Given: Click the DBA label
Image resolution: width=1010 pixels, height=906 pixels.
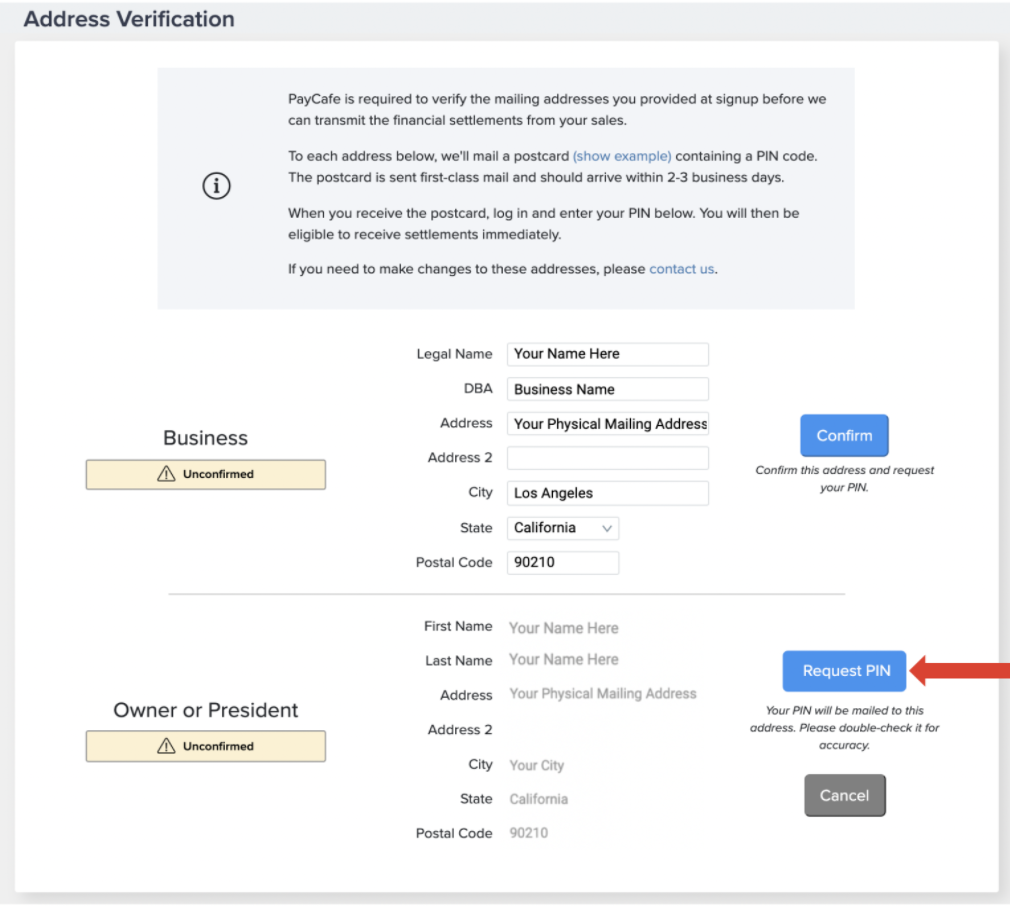Looking at the screenshot, I should coord(478,389).
